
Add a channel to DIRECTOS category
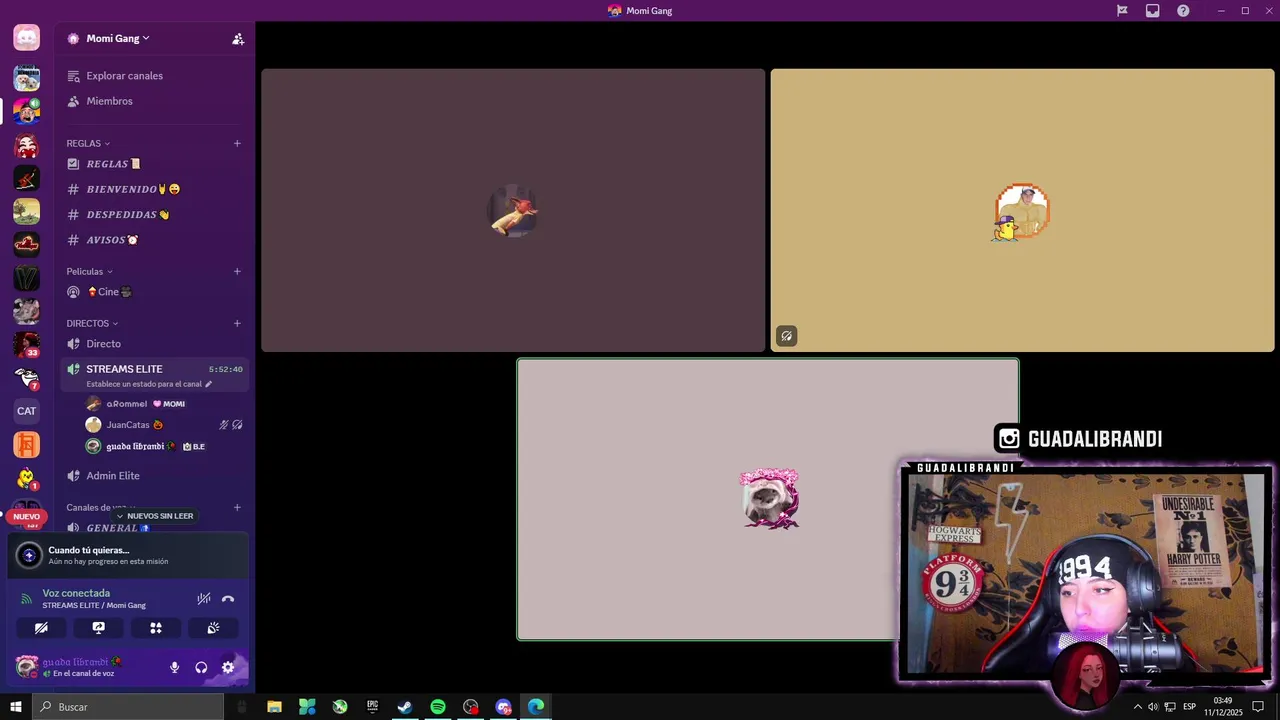(237, 323)
